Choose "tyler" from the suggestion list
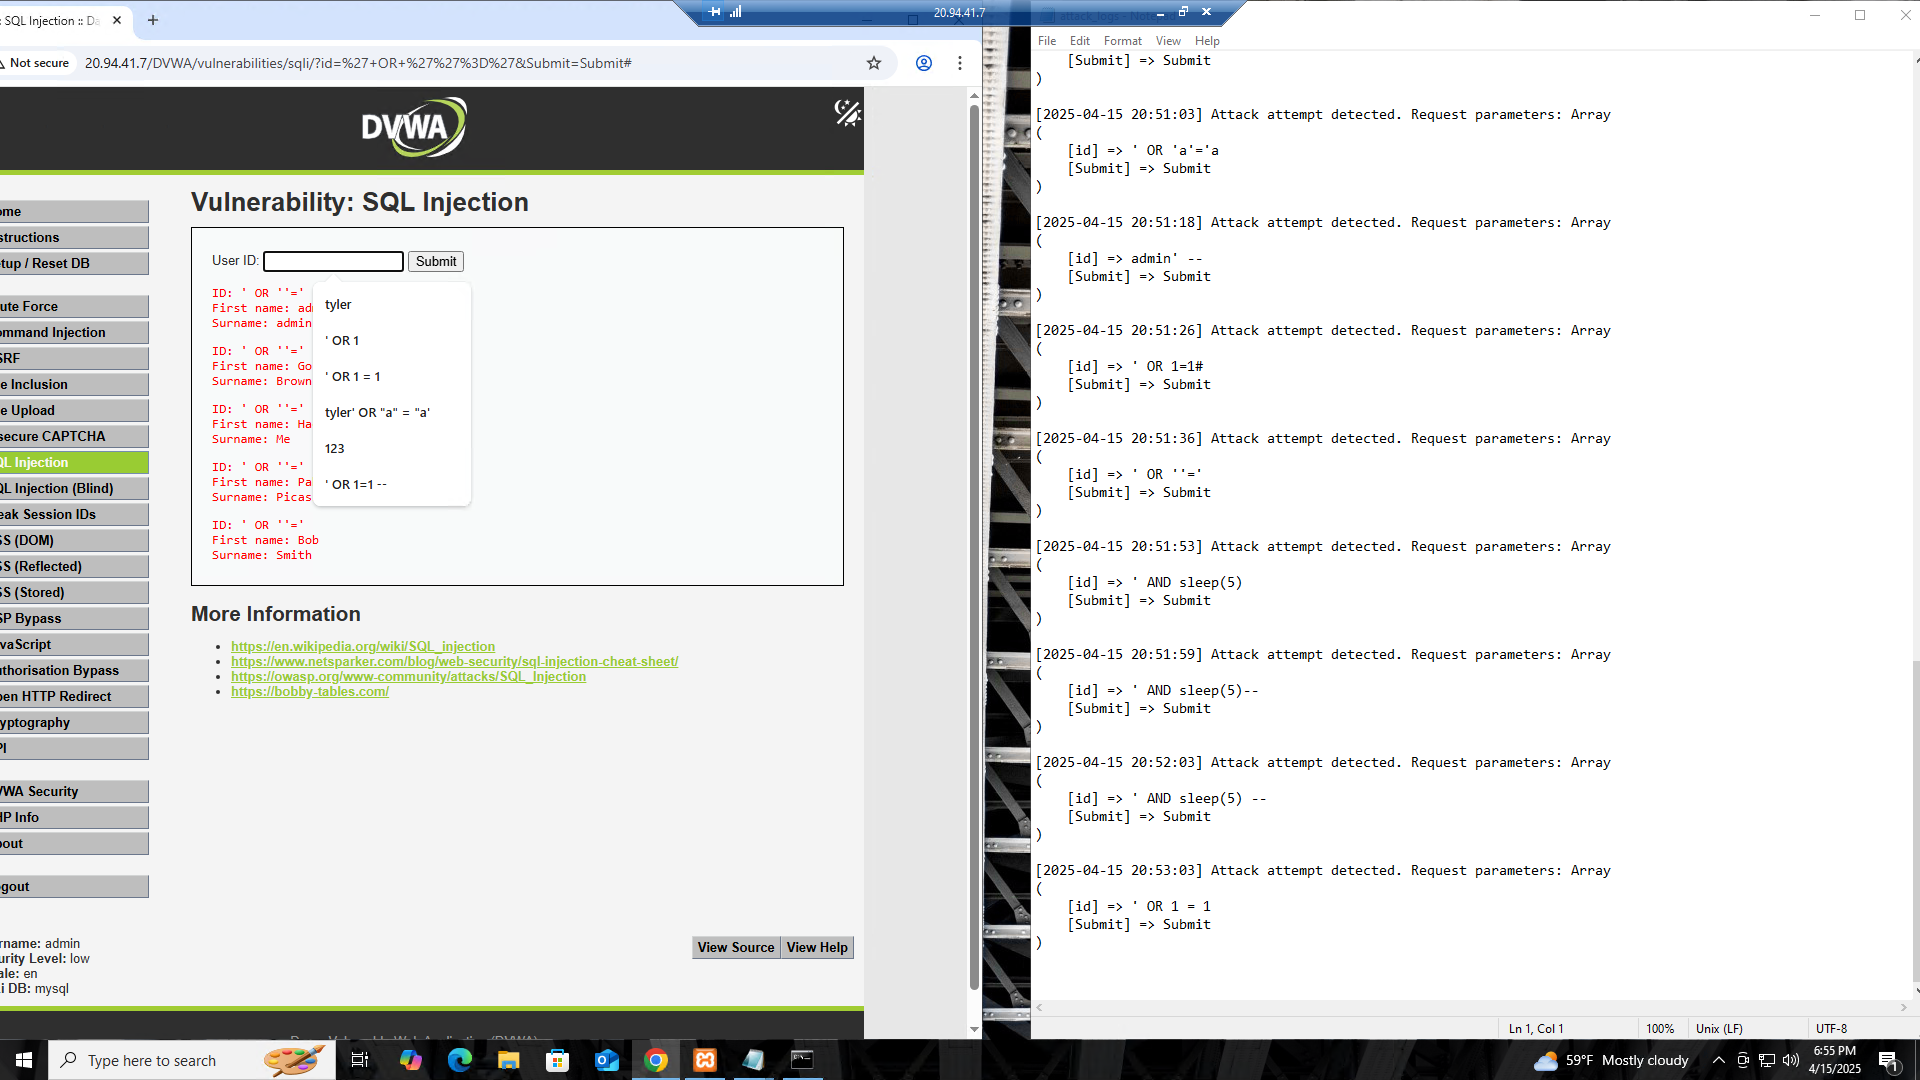The image size is (1920, 1080). click(338, 304)
